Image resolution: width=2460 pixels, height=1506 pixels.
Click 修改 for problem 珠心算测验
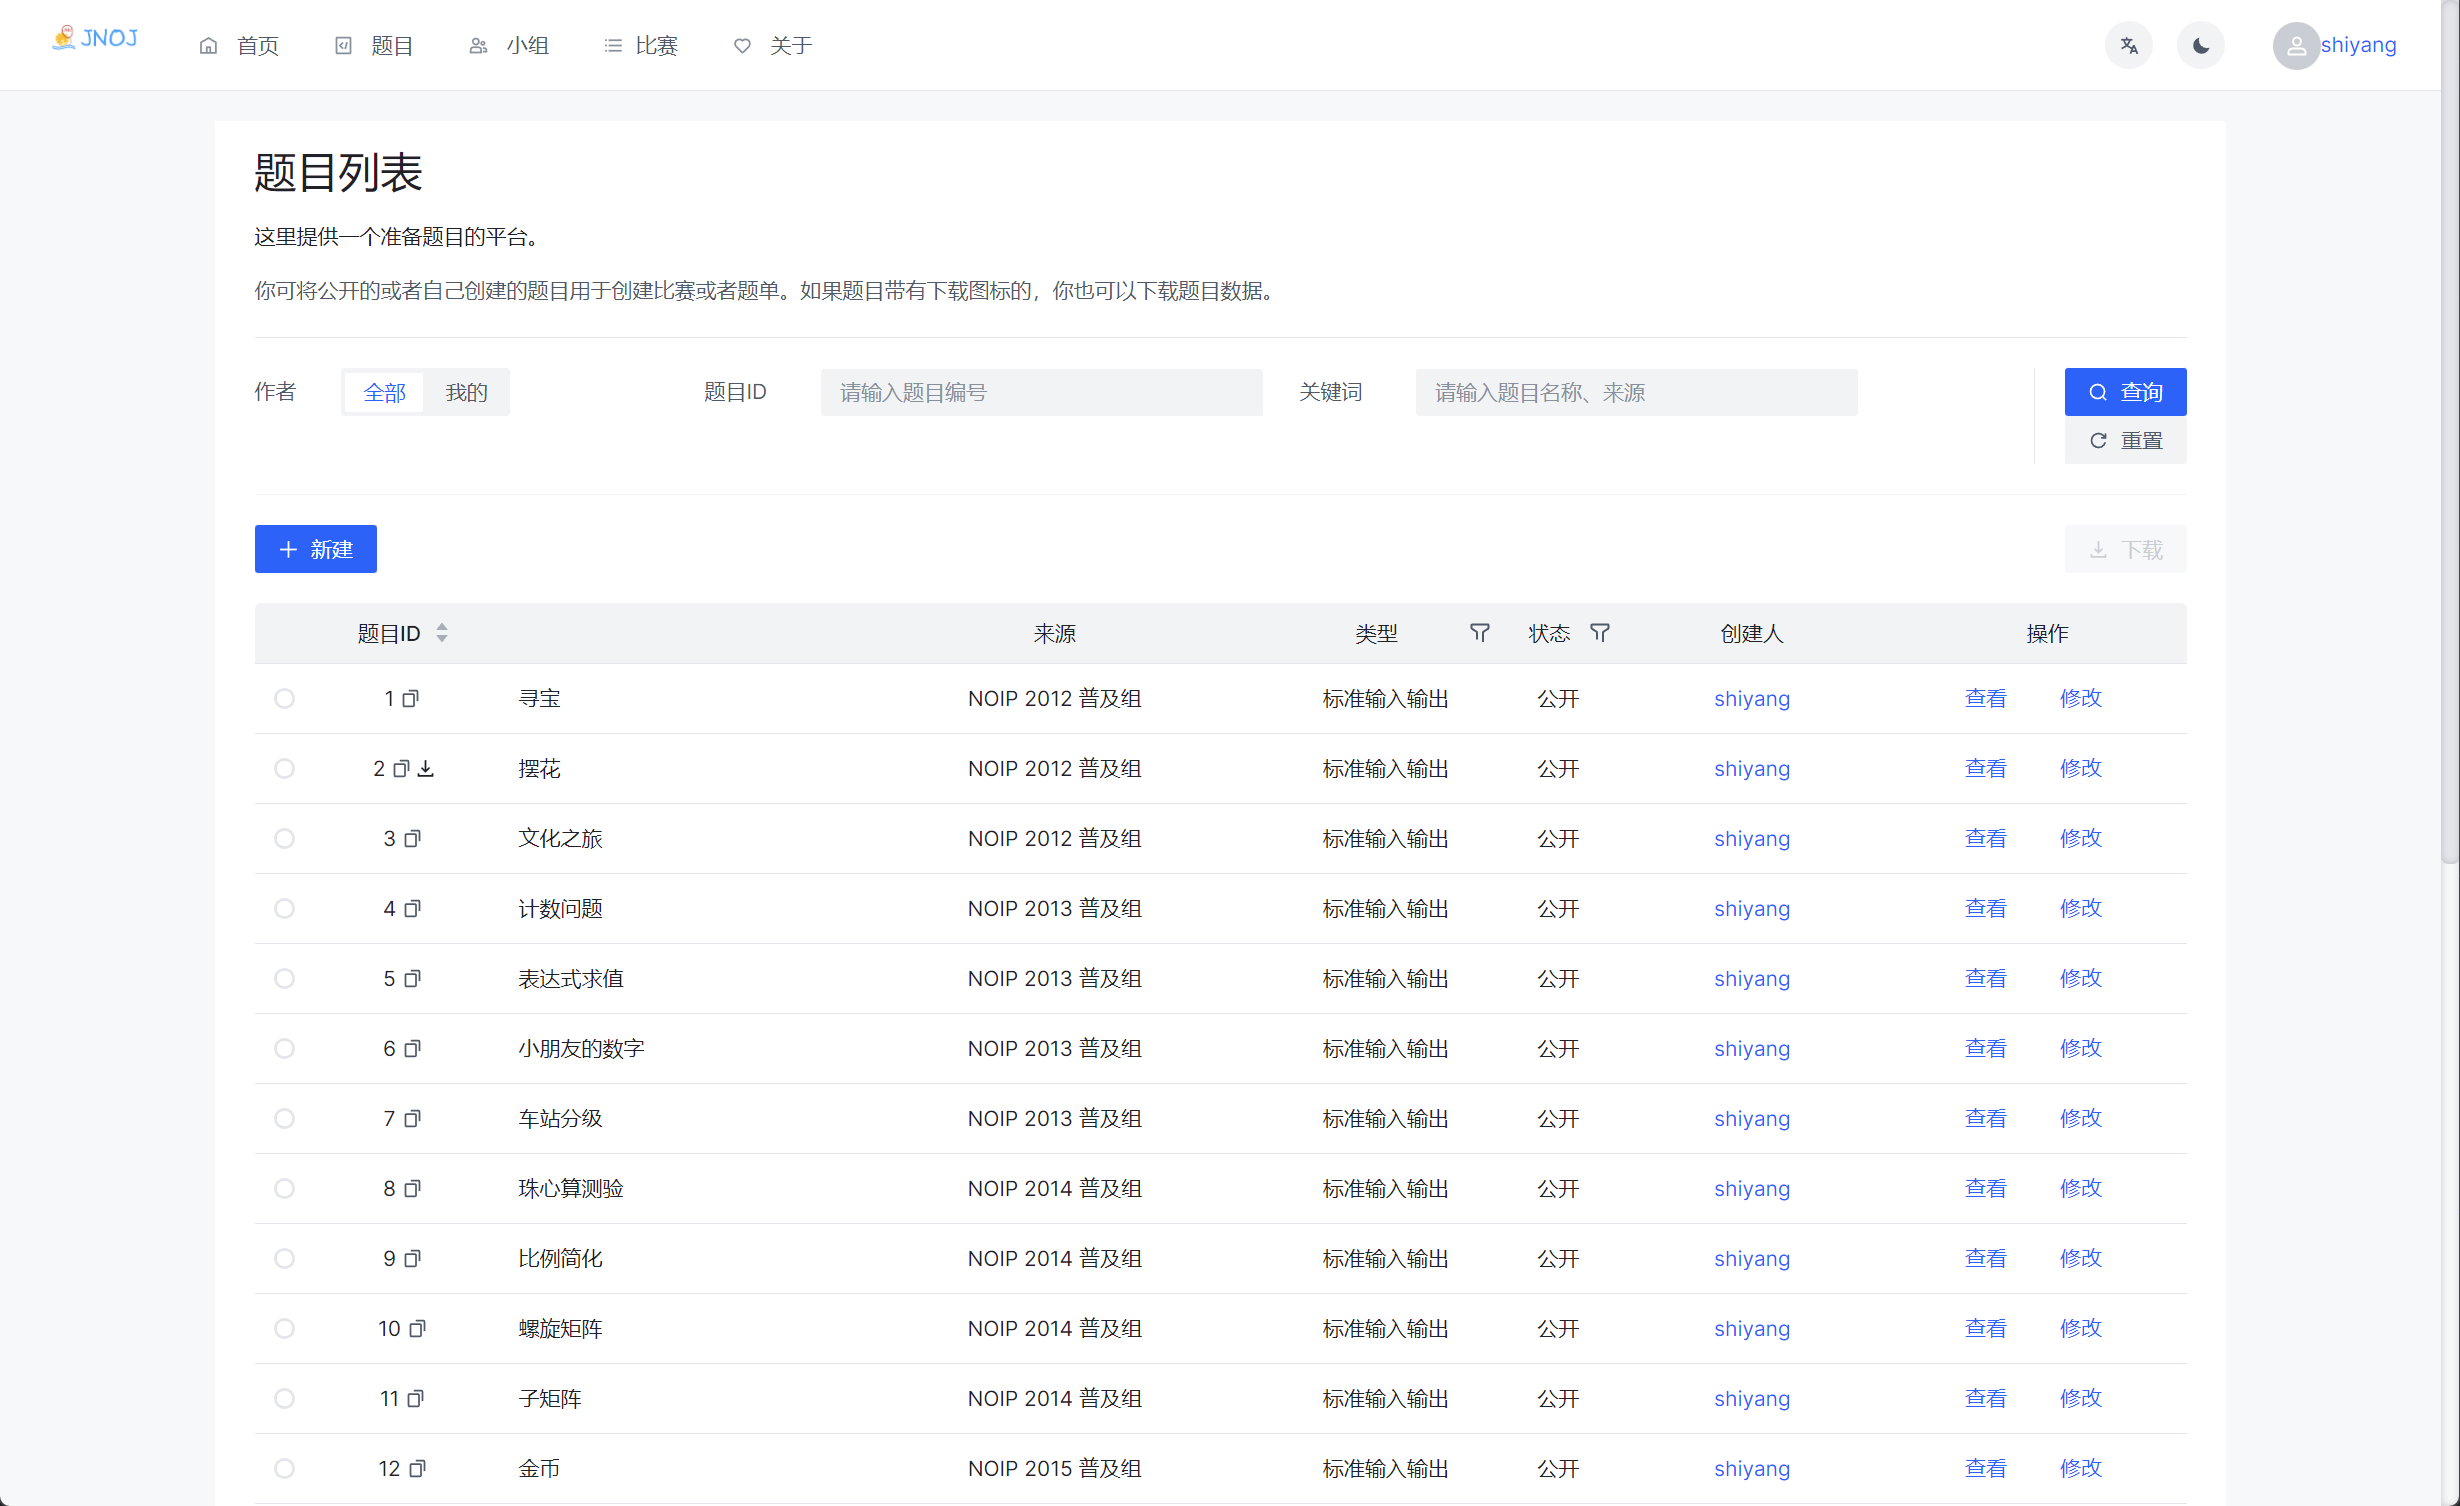[x=2081, y=1188]
